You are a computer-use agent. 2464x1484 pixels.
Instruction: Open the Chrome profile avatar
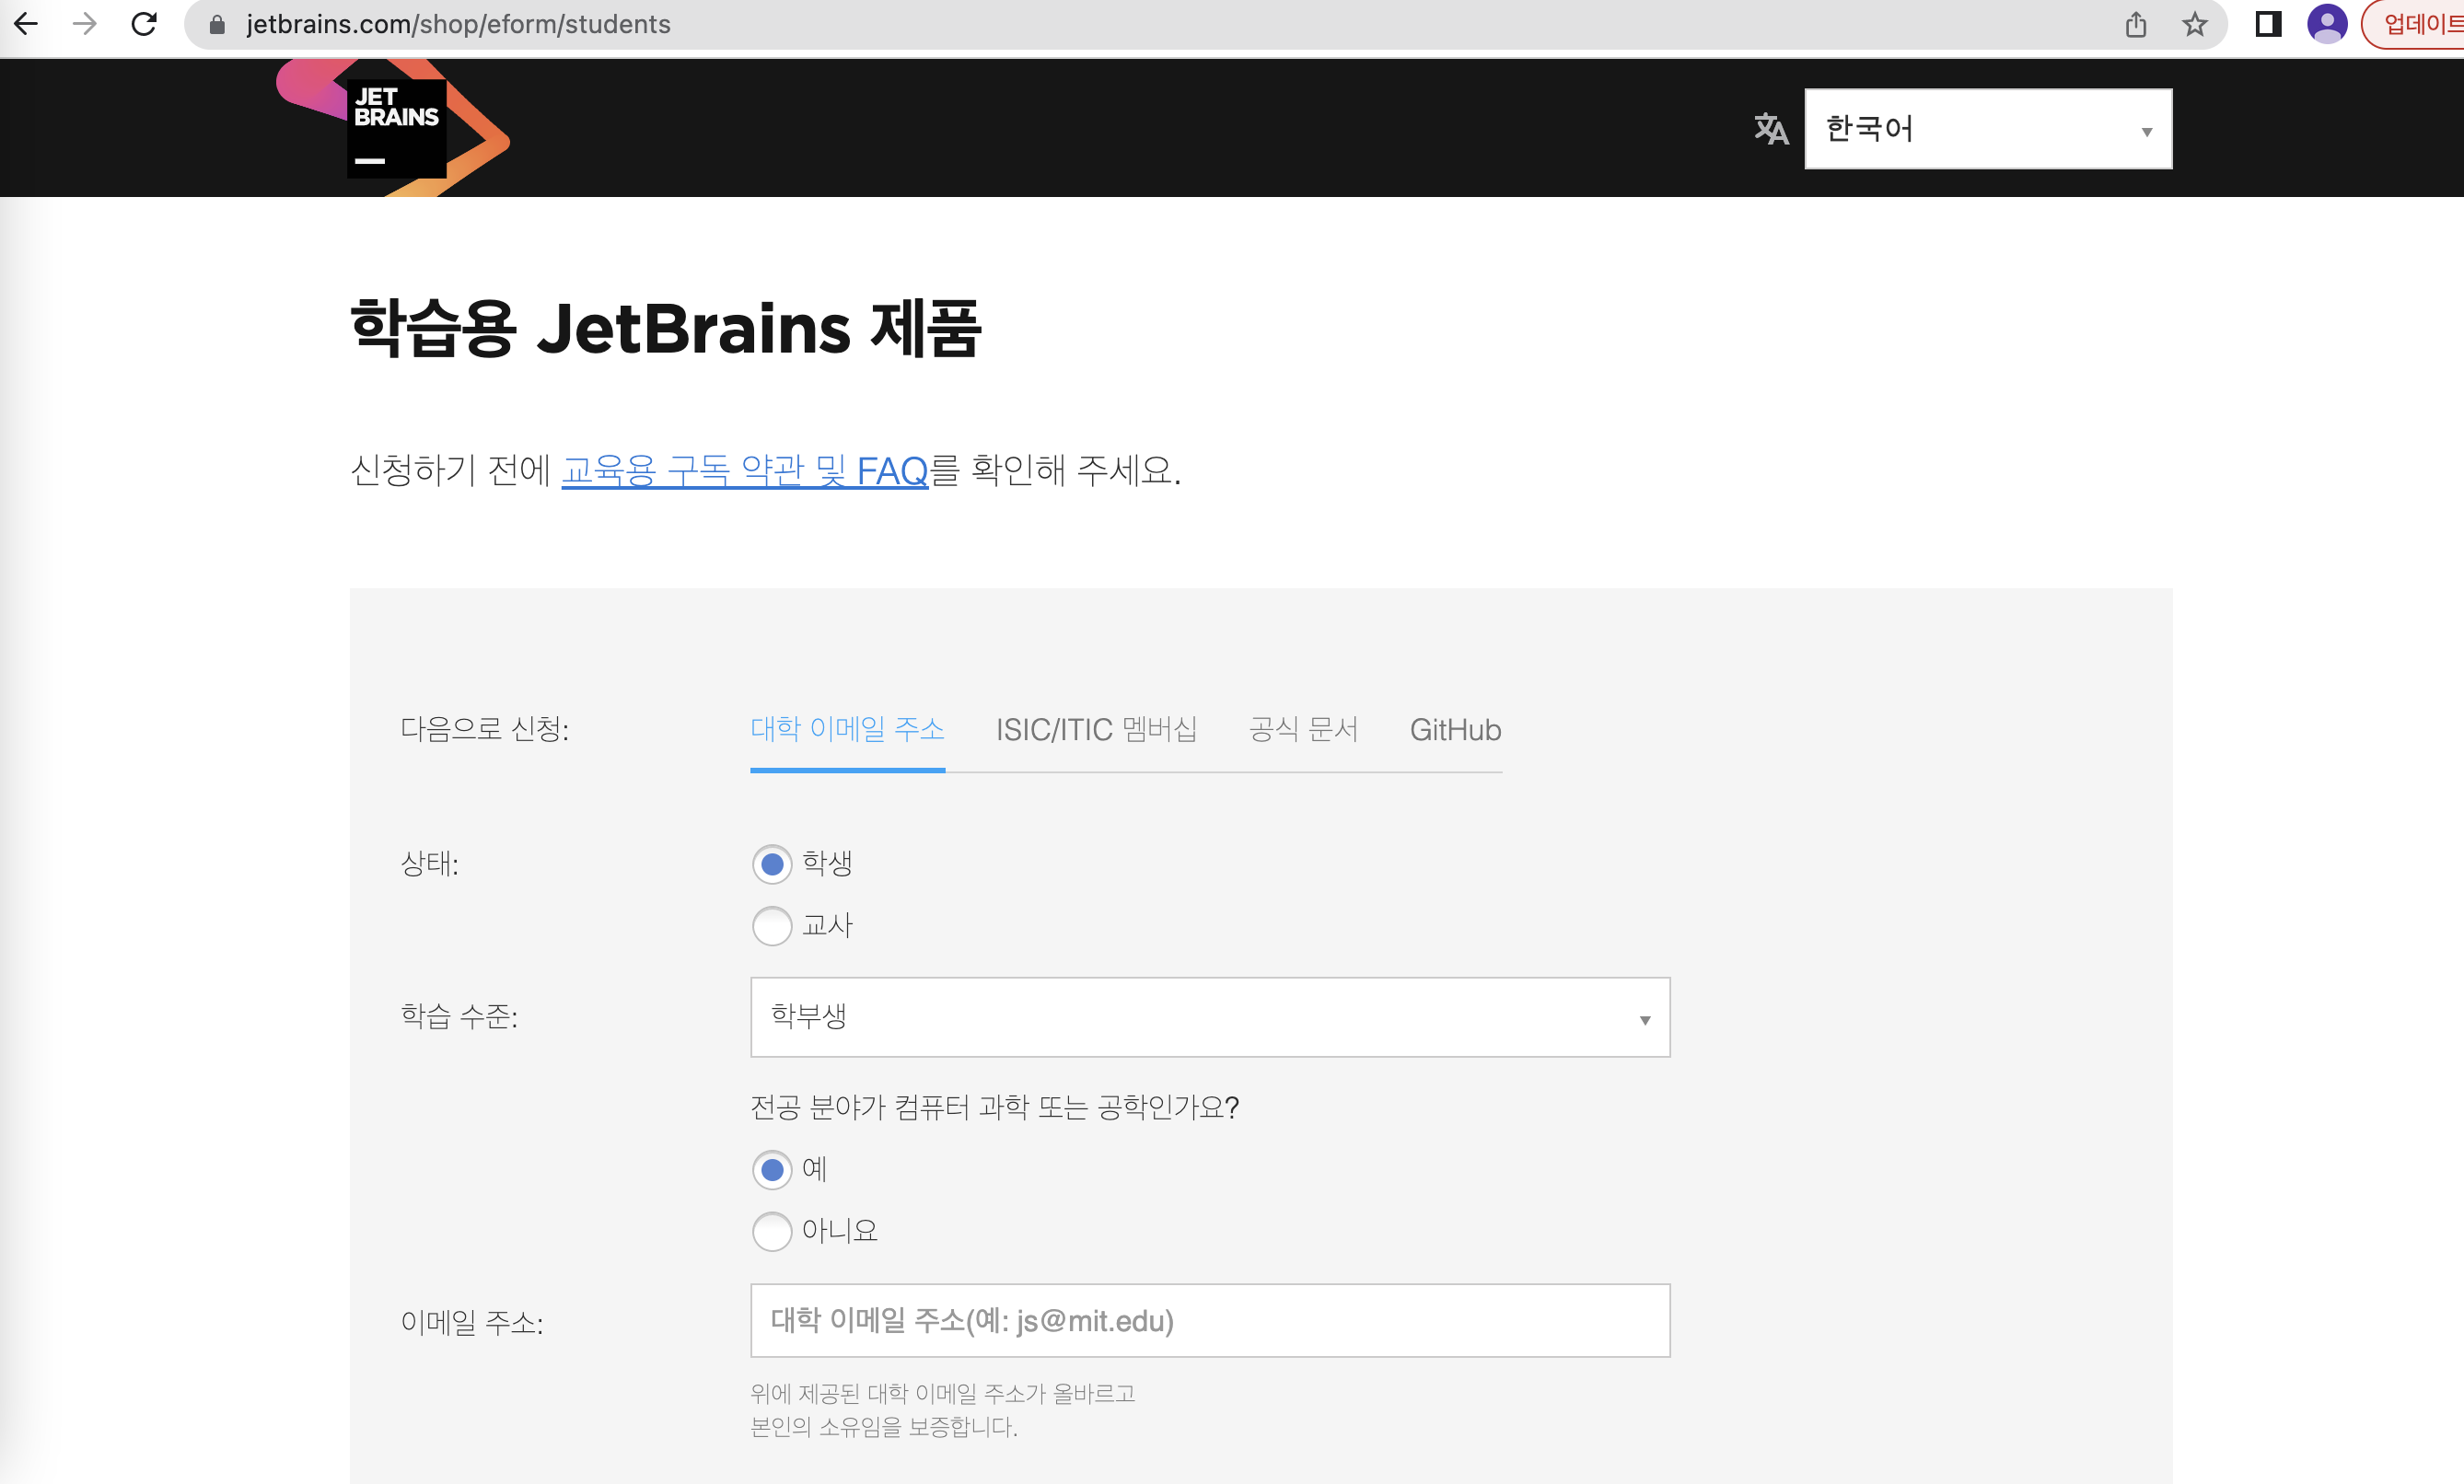(2327, 24)
